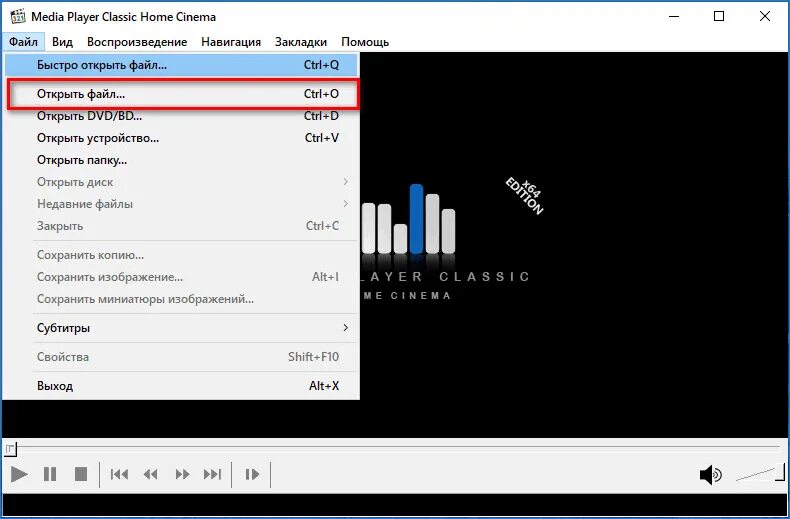The image size is (790, 519).
Task: Maximize the Media Player Classic window
Action: [x=719, y=17]
